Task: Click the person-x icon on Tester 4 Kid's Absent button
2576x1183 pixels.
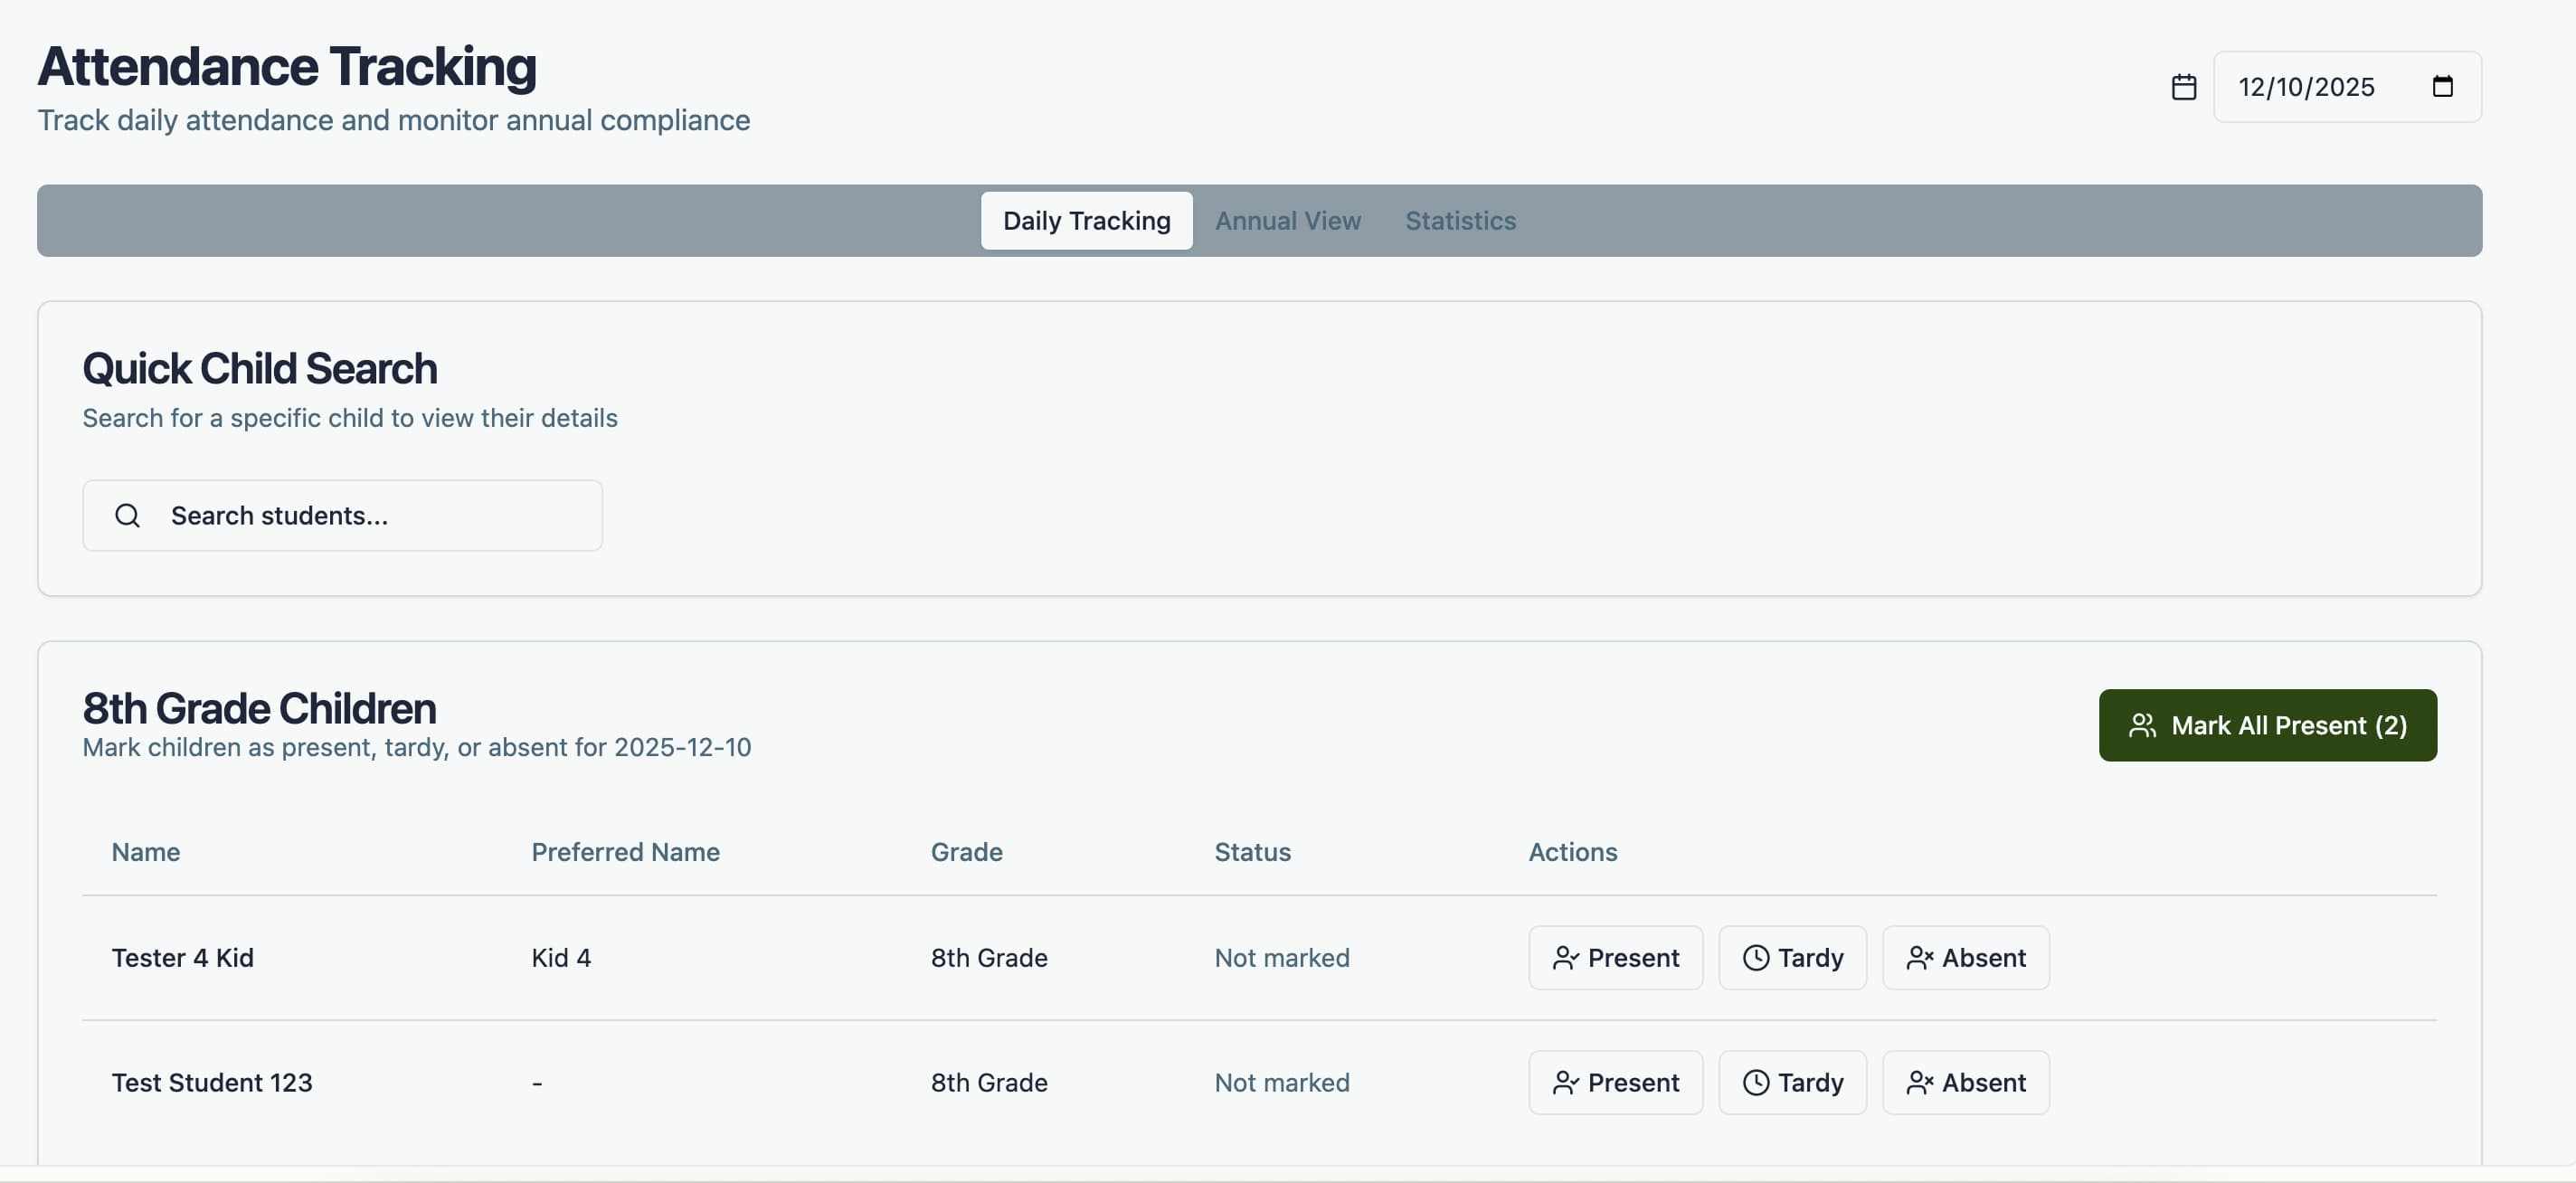Action: (1920, 957)
